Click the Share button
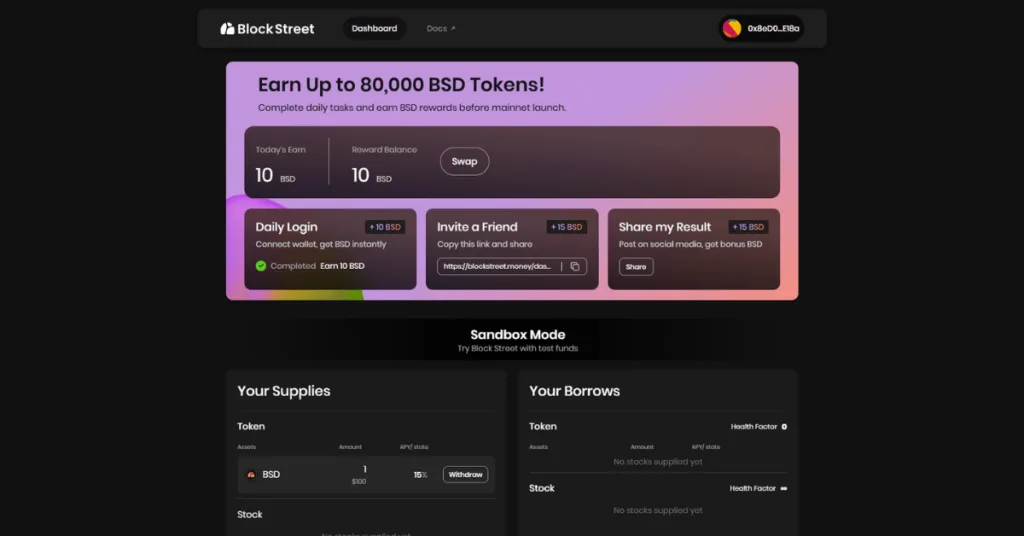 click(635, 266)
